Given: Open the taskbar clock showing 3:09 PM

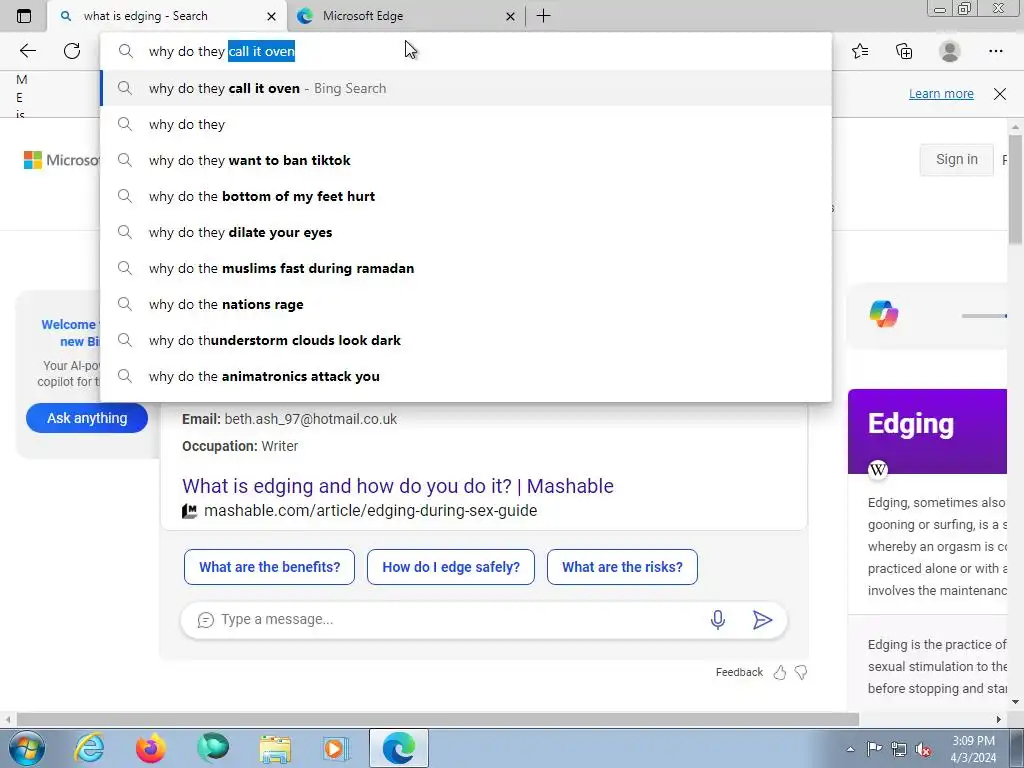Looking at the screenshot, I should pyautogui.click(x=973, y=749).
